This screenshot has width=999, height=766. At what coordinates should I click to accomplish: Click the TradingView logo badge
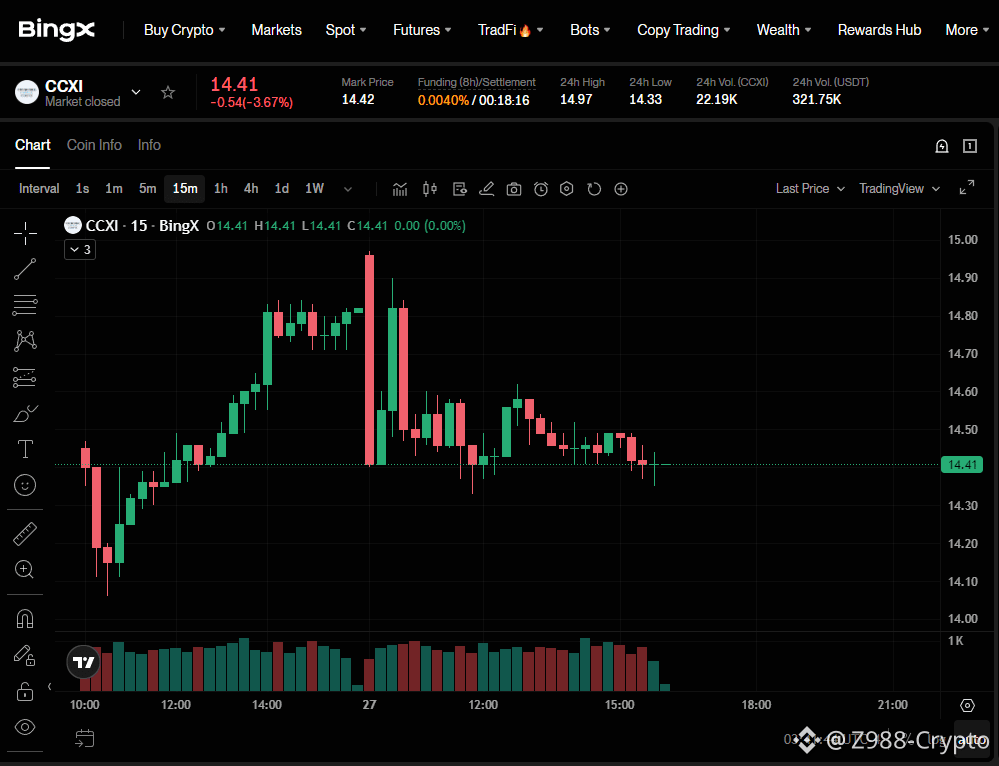pyautogui.click(x=83, y=662)
